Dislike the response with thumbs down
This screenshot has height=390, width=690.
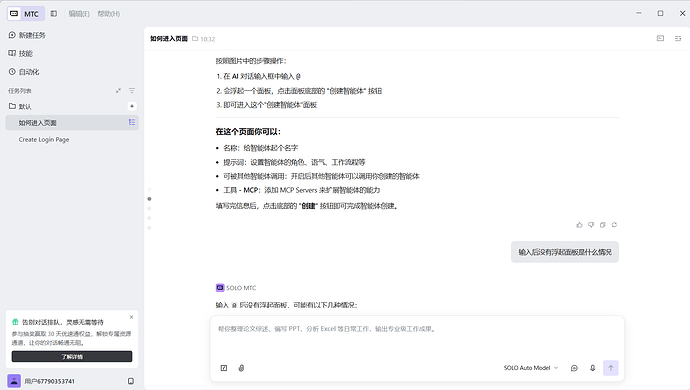coord(591,225)
